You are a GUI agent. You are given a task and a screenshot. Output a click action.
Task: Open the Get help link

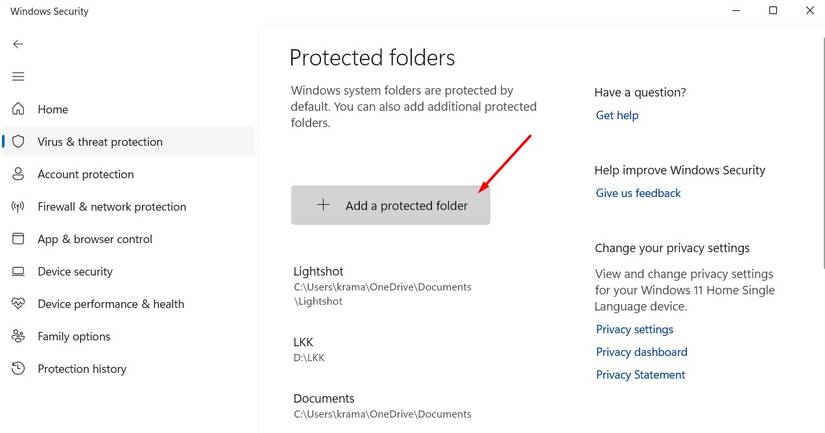tap(617, 115)
